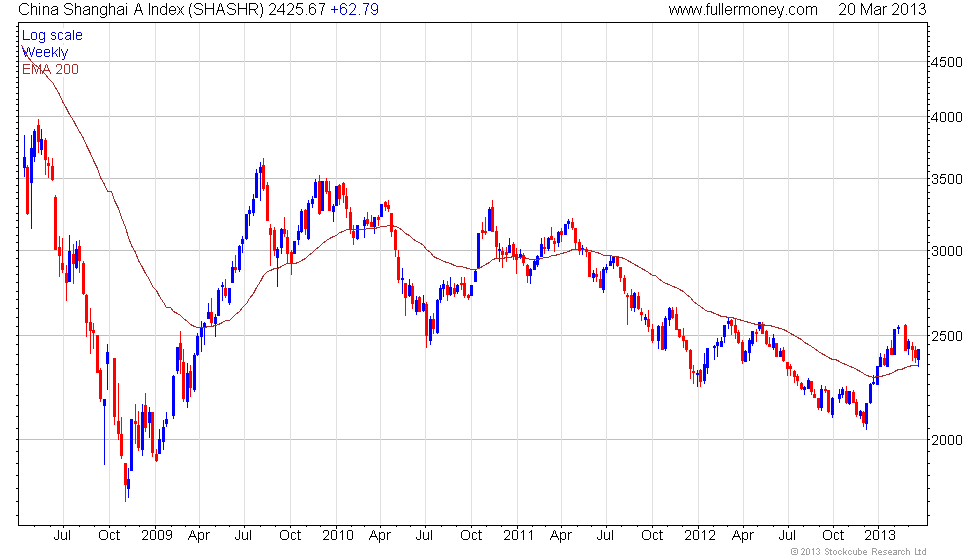Image resolution: width=980 pixels, height=560 pixels.
Task: Select the 2010 time axis label
Action: point(338,536)
